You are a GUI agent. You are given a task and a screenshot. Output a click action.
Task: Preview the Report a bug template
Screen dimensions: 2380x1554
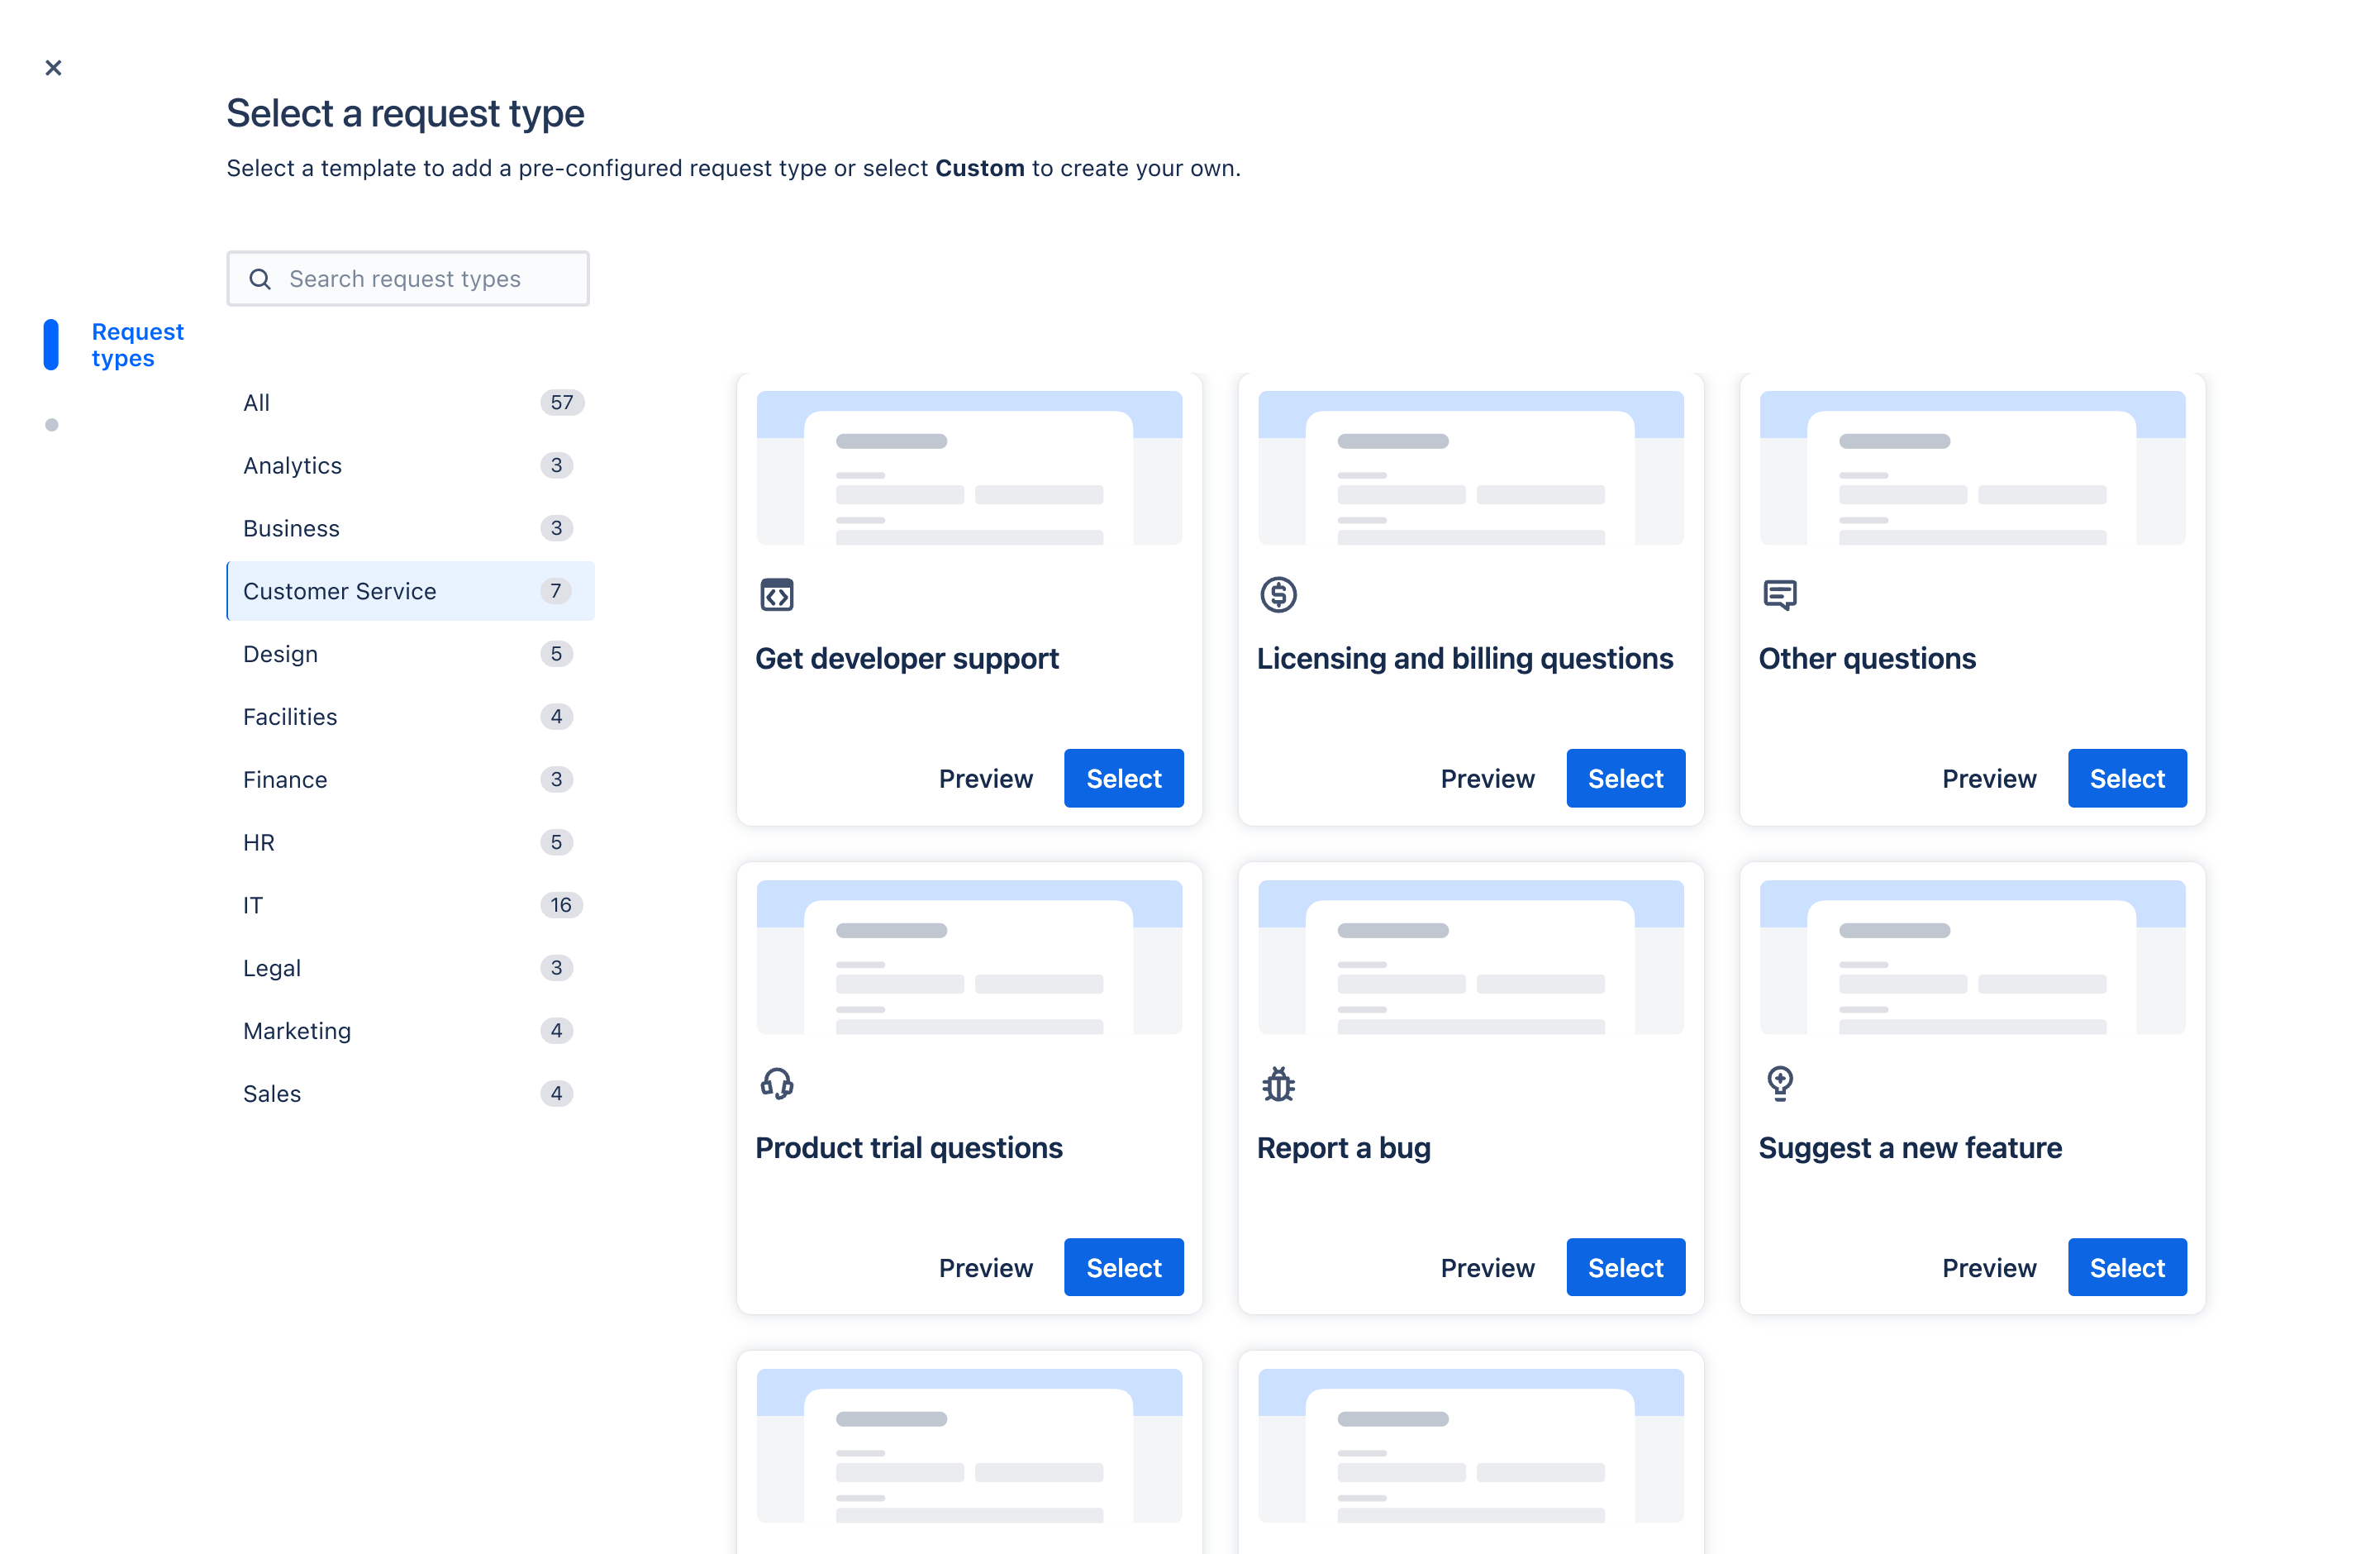1487,1268
